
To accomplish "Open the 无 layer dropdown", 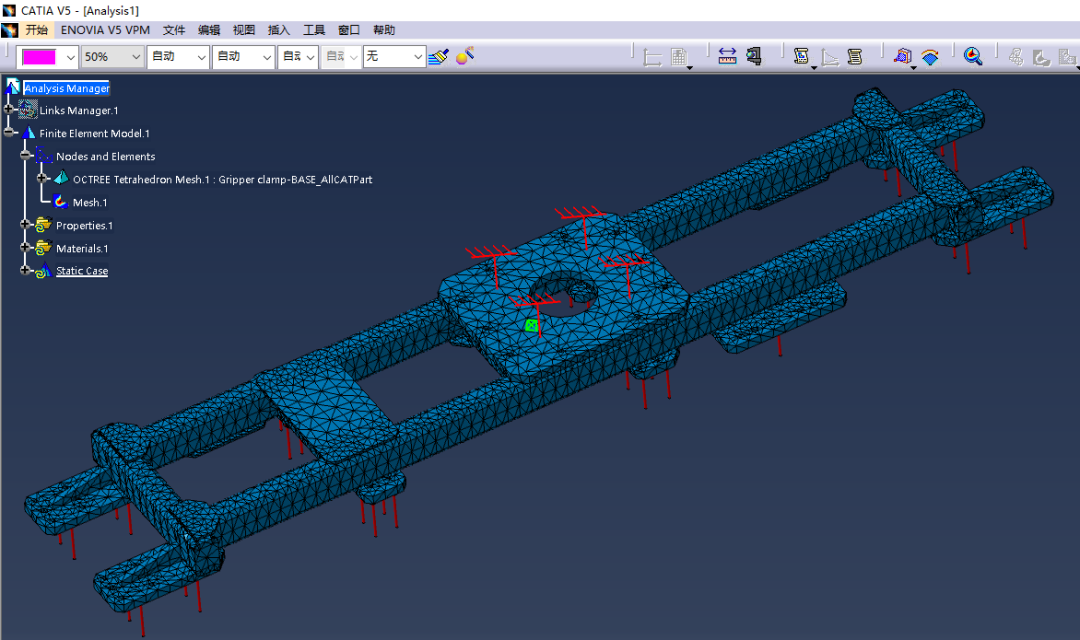I will pos(419,57).
